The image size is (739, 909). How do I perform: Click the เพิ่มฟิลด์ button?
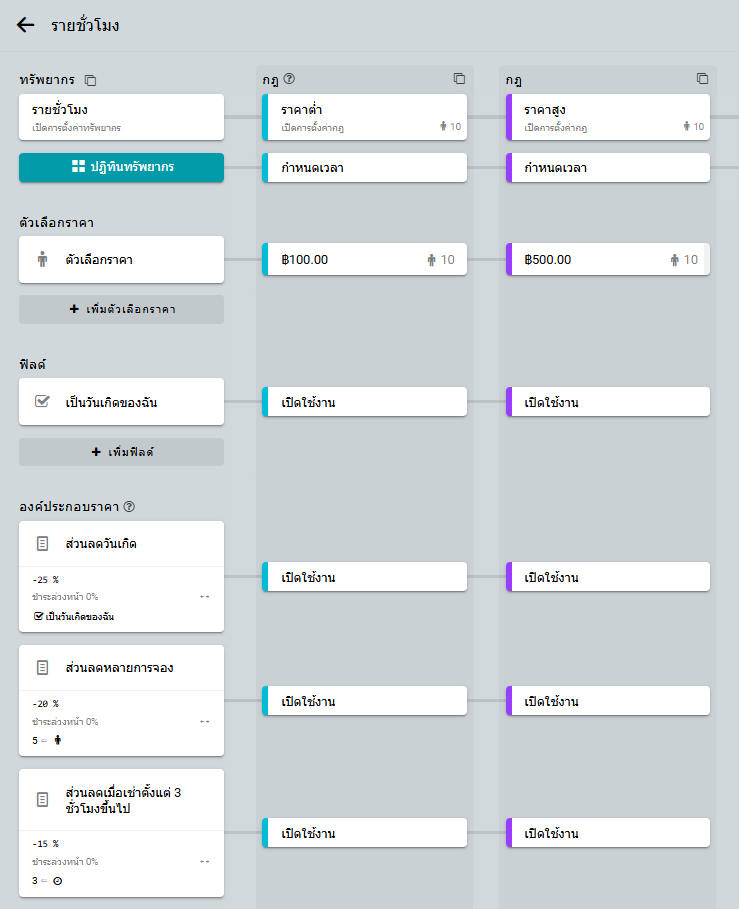click(x=121, y=452)
